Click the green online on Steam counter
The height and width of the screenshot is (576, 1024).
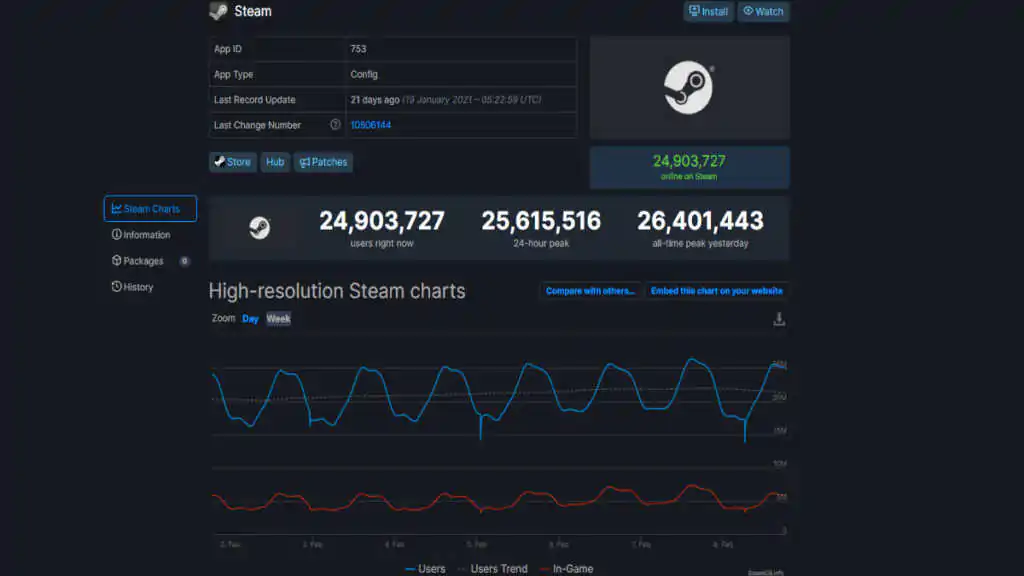coord(689,167)
